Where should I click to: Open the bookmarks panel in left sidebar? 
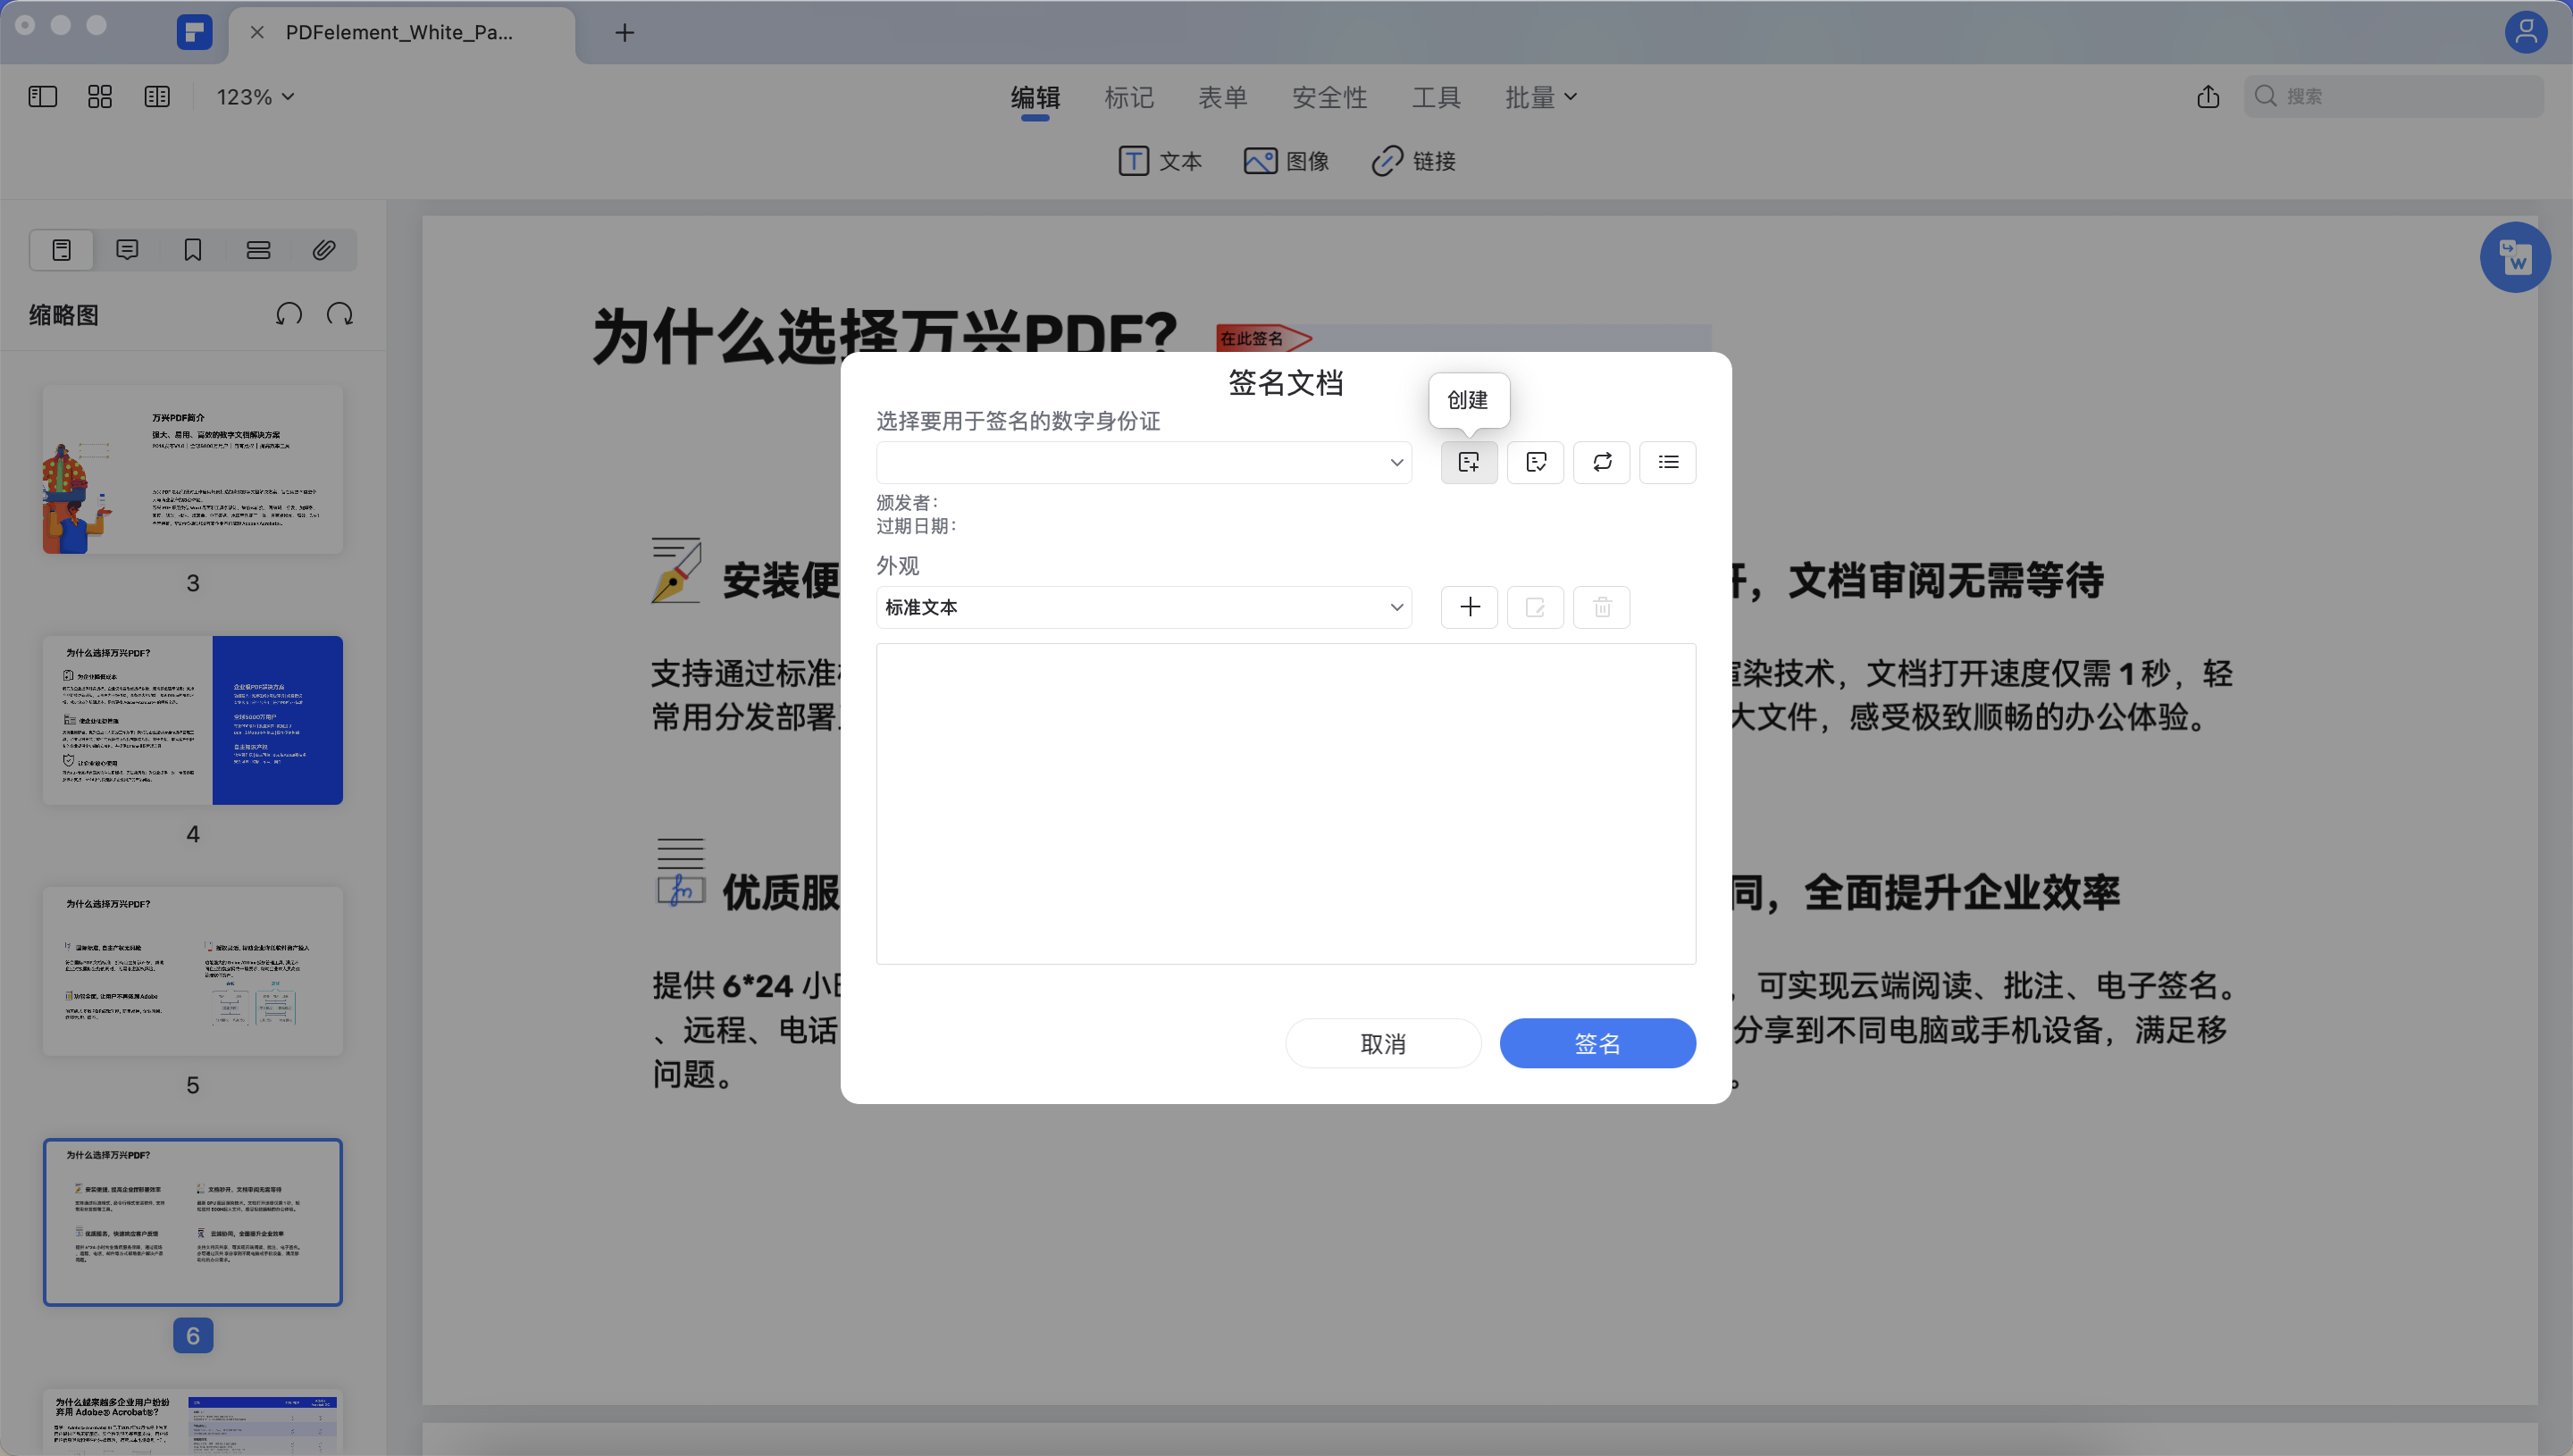point(192,250)
